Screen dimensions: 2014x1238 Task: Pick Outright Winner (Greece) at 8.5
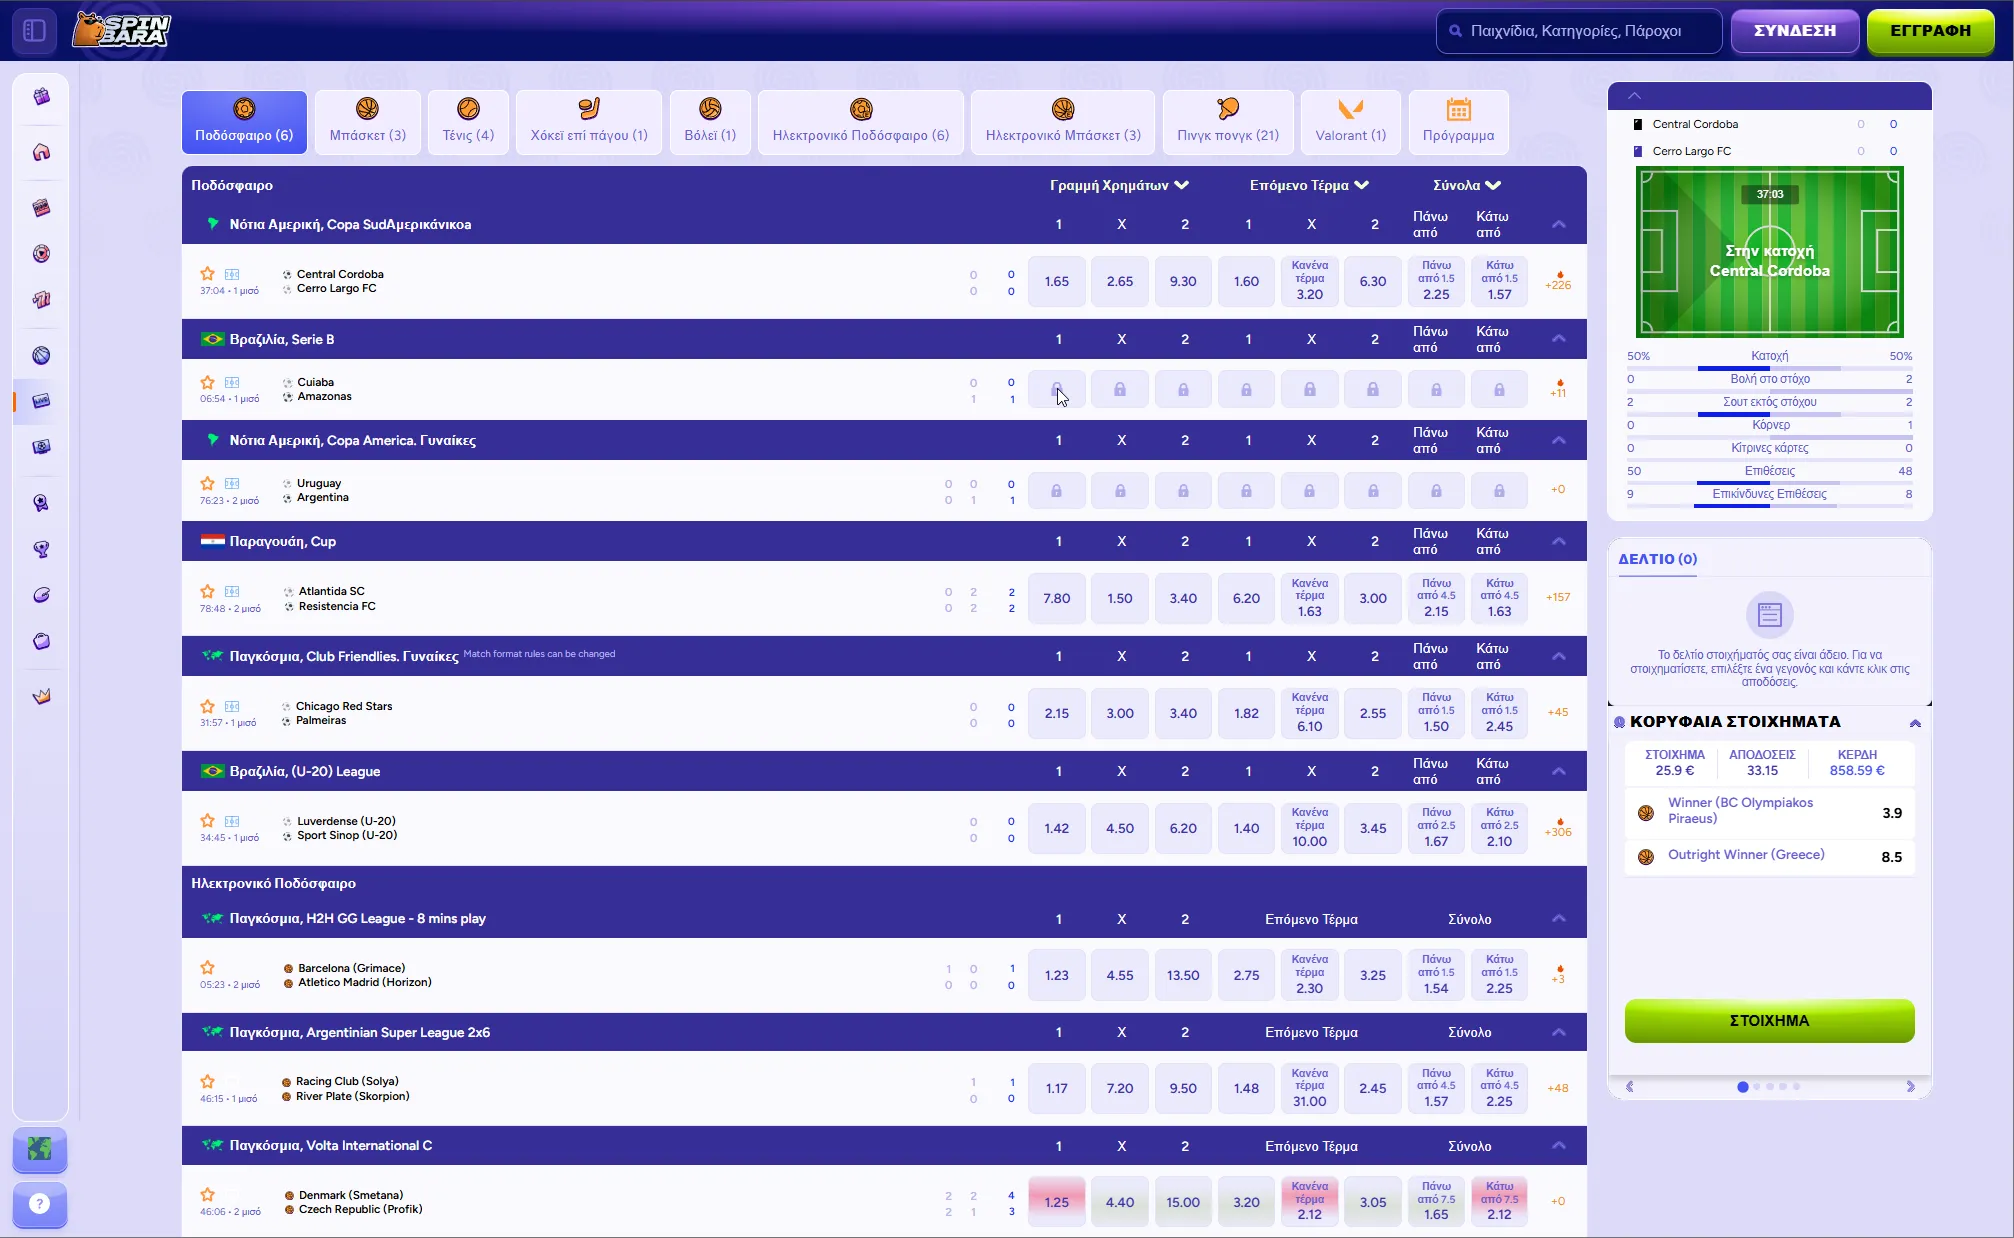point(1769,856)
